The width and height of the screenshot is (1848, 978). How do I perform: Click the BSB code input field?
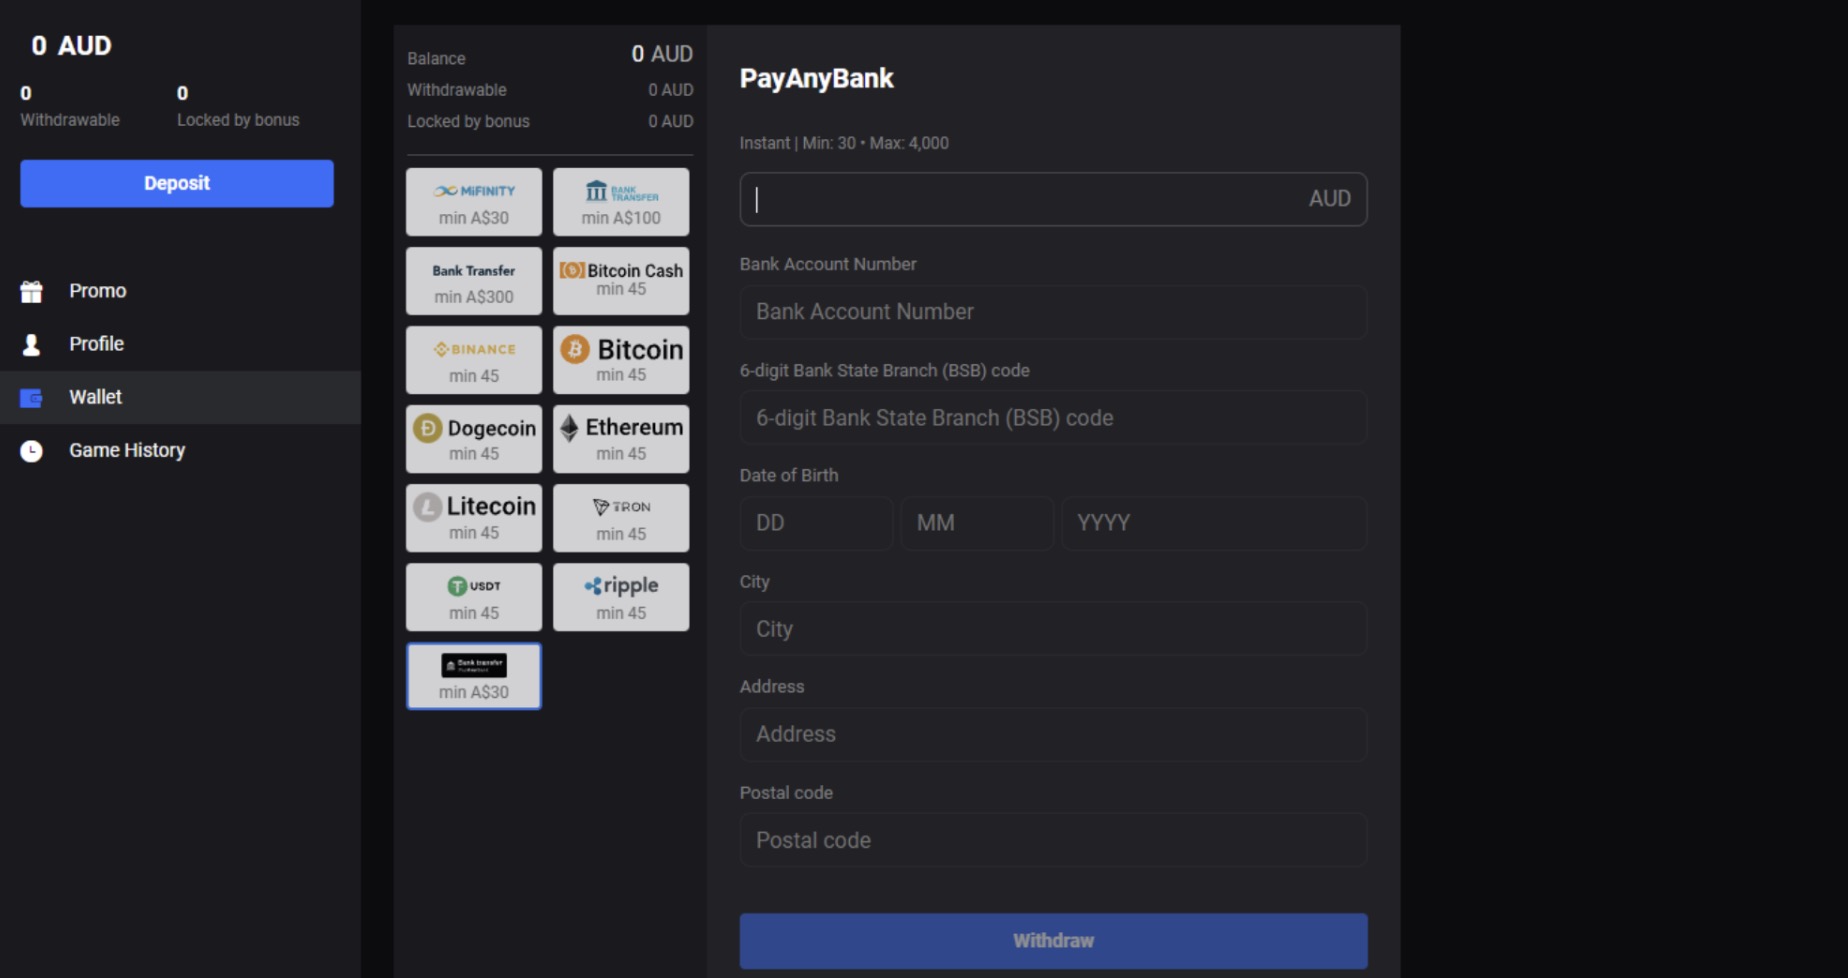[1052, 418]
